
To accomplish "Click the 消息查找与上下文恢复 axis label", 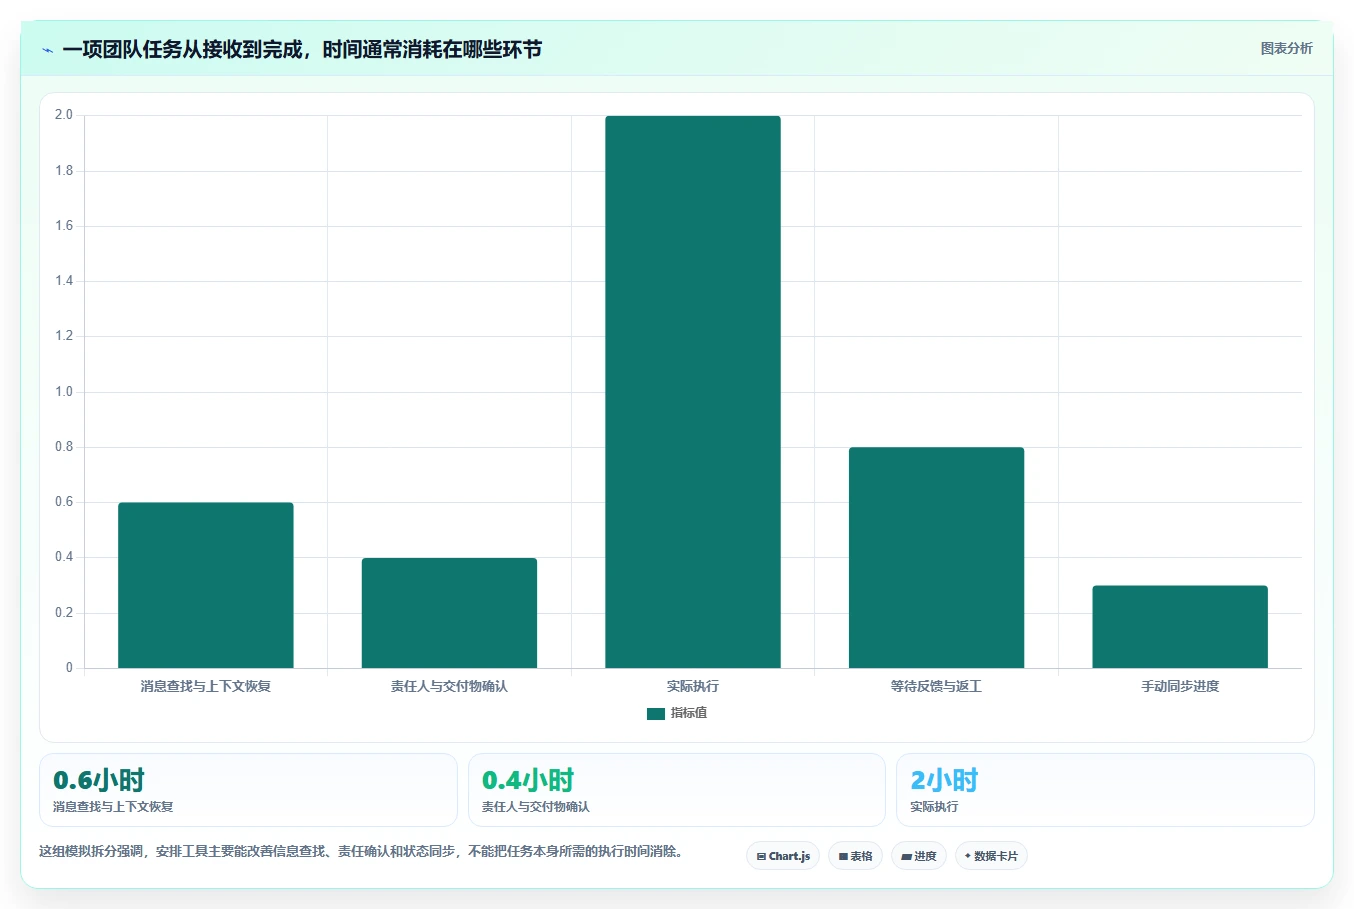I will pyautogui.click(x=206, y=686).
